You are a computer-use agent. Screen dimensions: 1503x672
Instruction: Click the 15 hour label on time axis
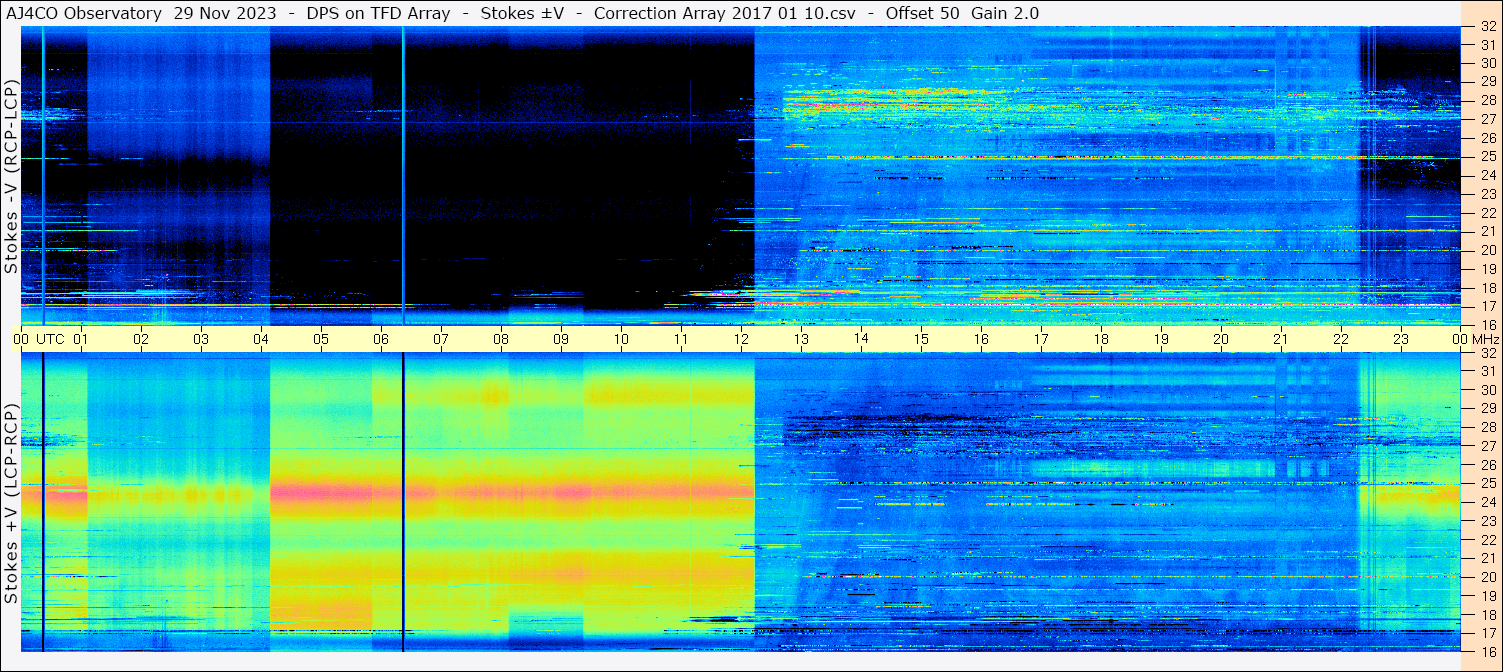point(921,339)
